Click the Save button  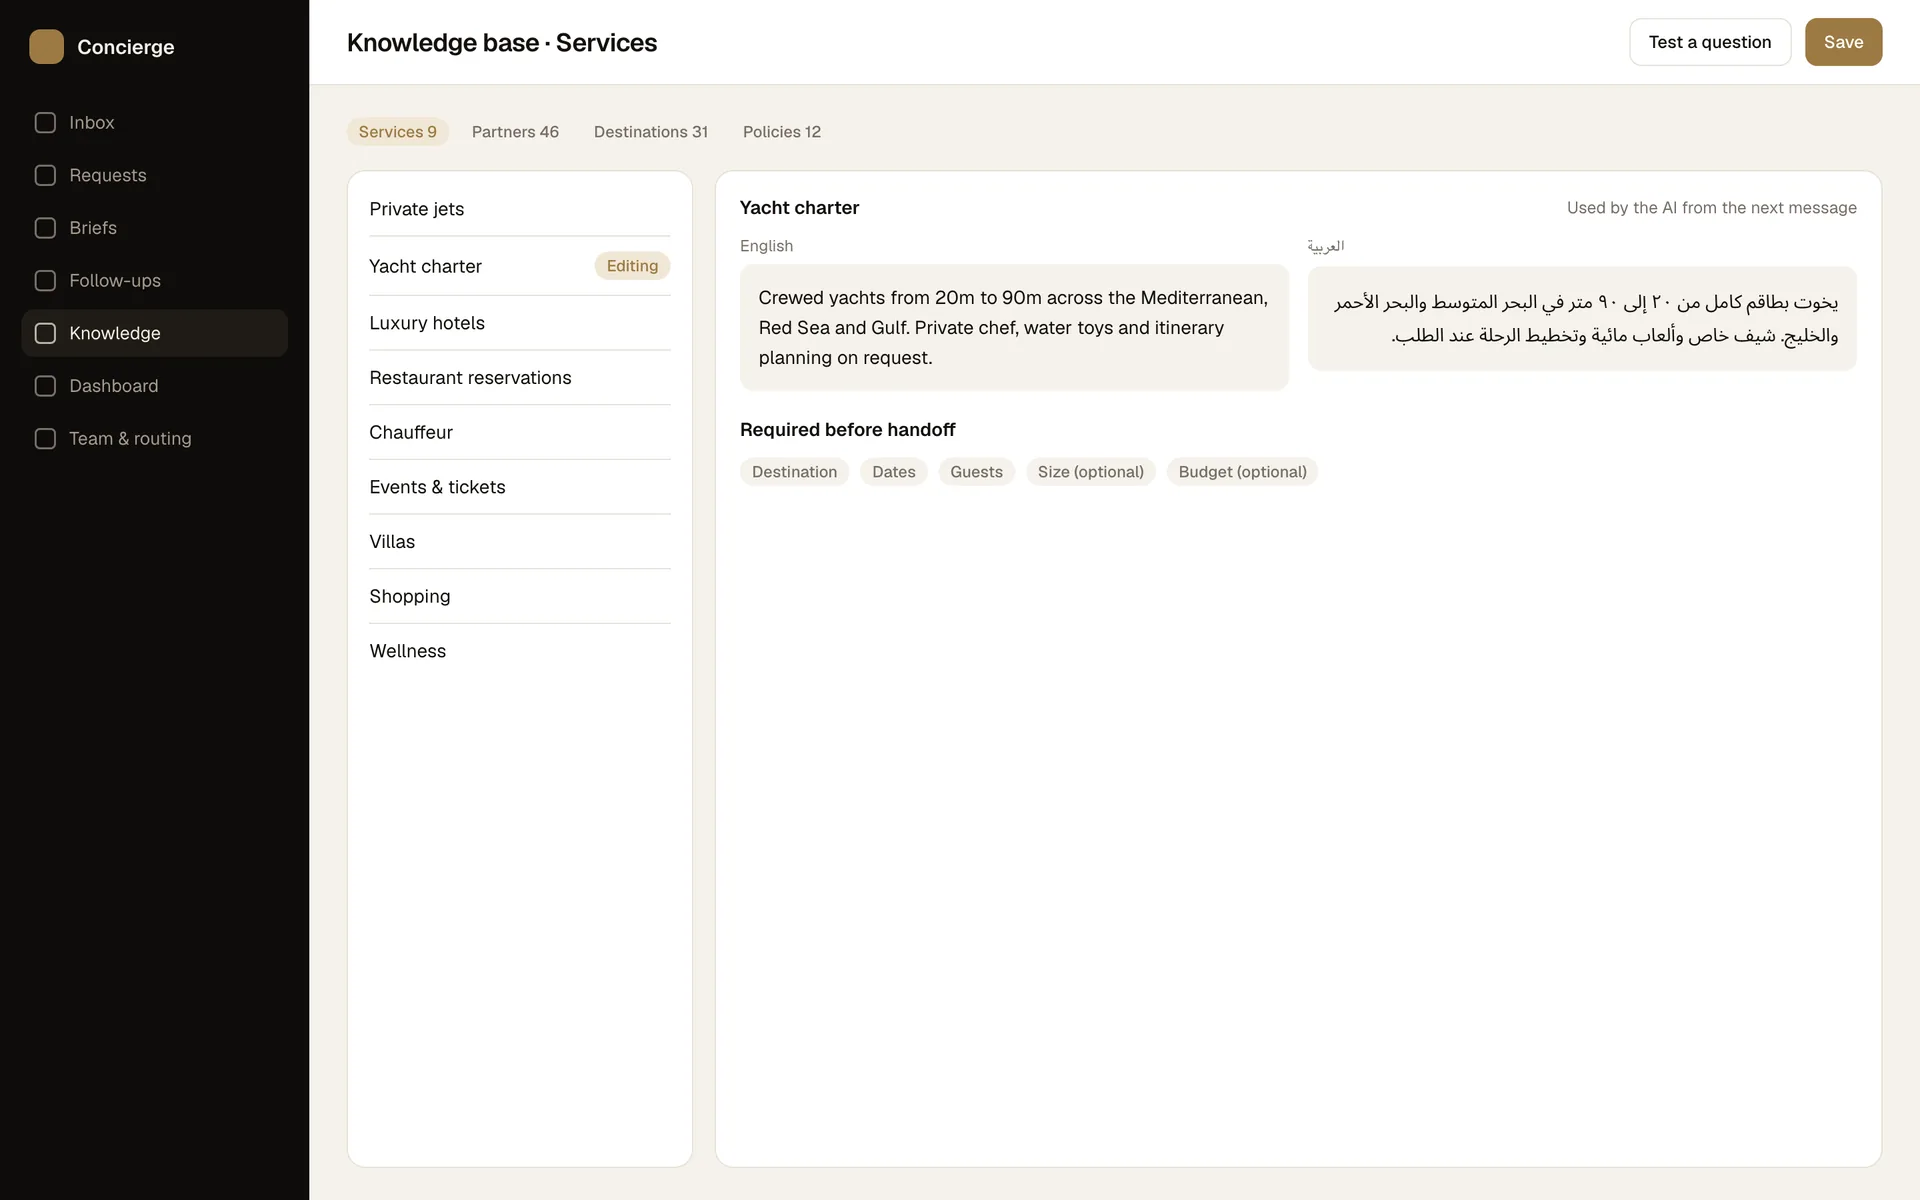[1843, 42]
